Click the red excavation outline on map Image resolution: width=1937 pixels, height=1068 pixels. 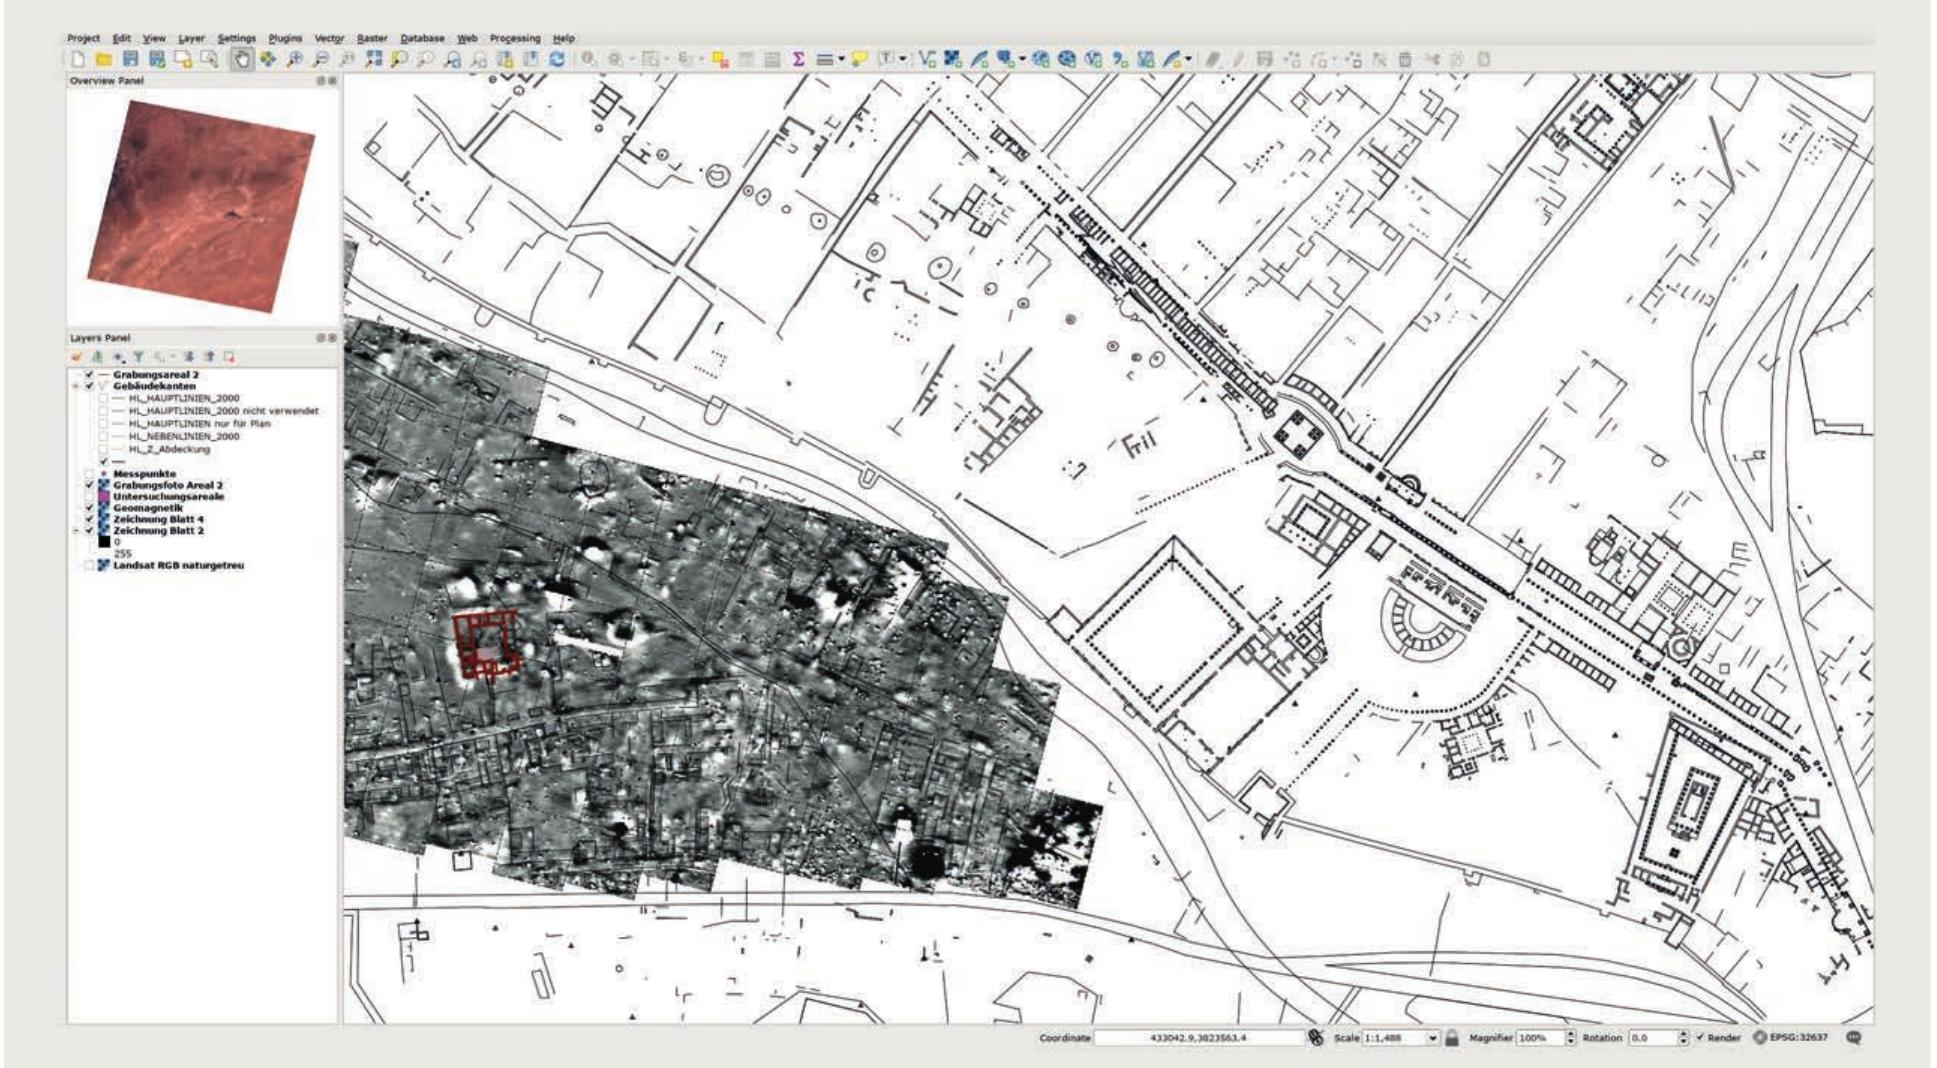[x=486, y=646]
